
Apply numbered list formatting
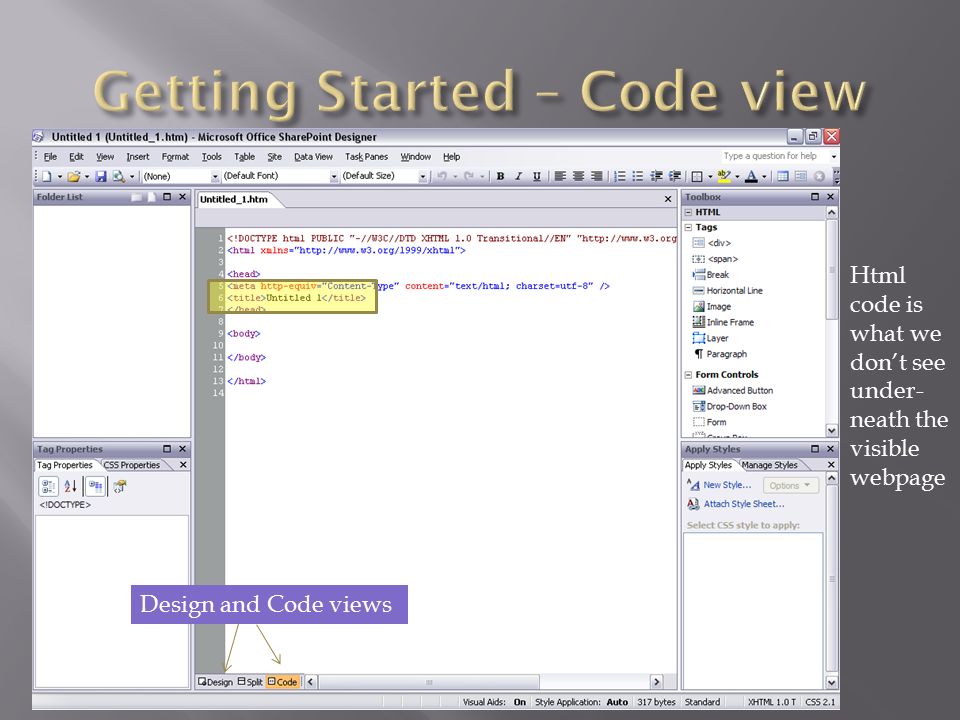(x=620, y=176)
